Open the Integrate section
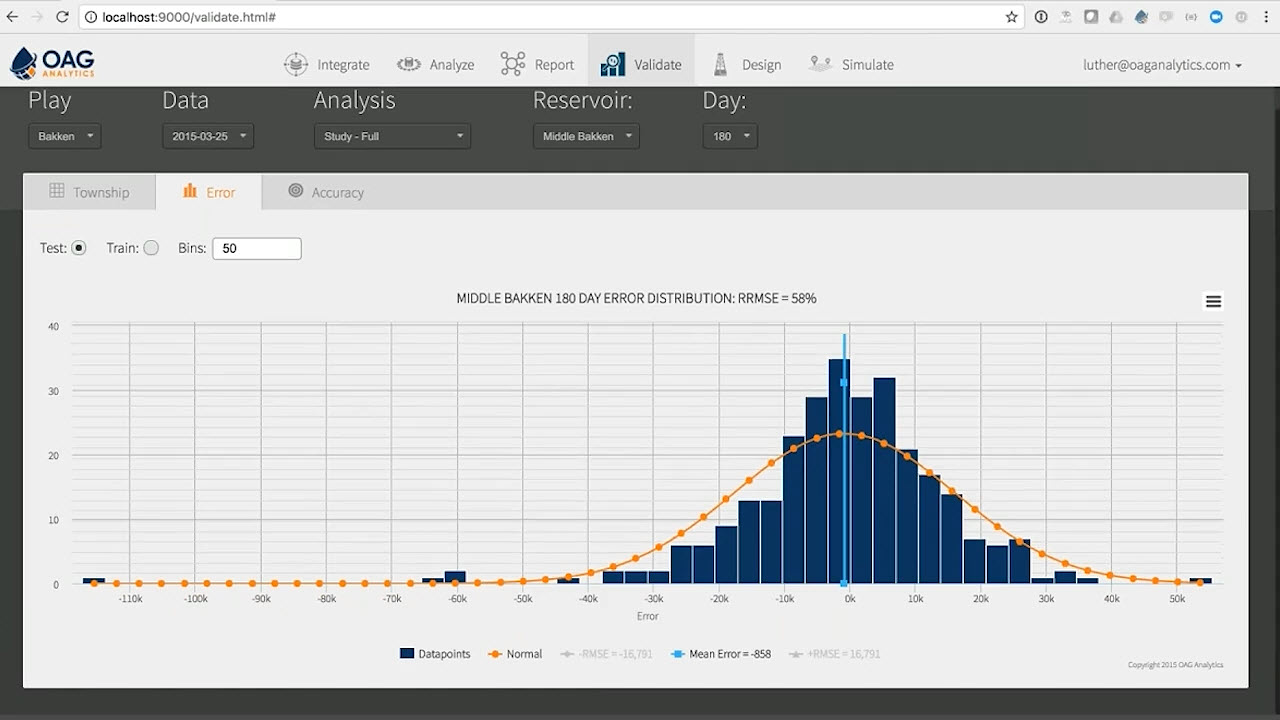This screenshot has height=720, width=1280. pos(326,64)
